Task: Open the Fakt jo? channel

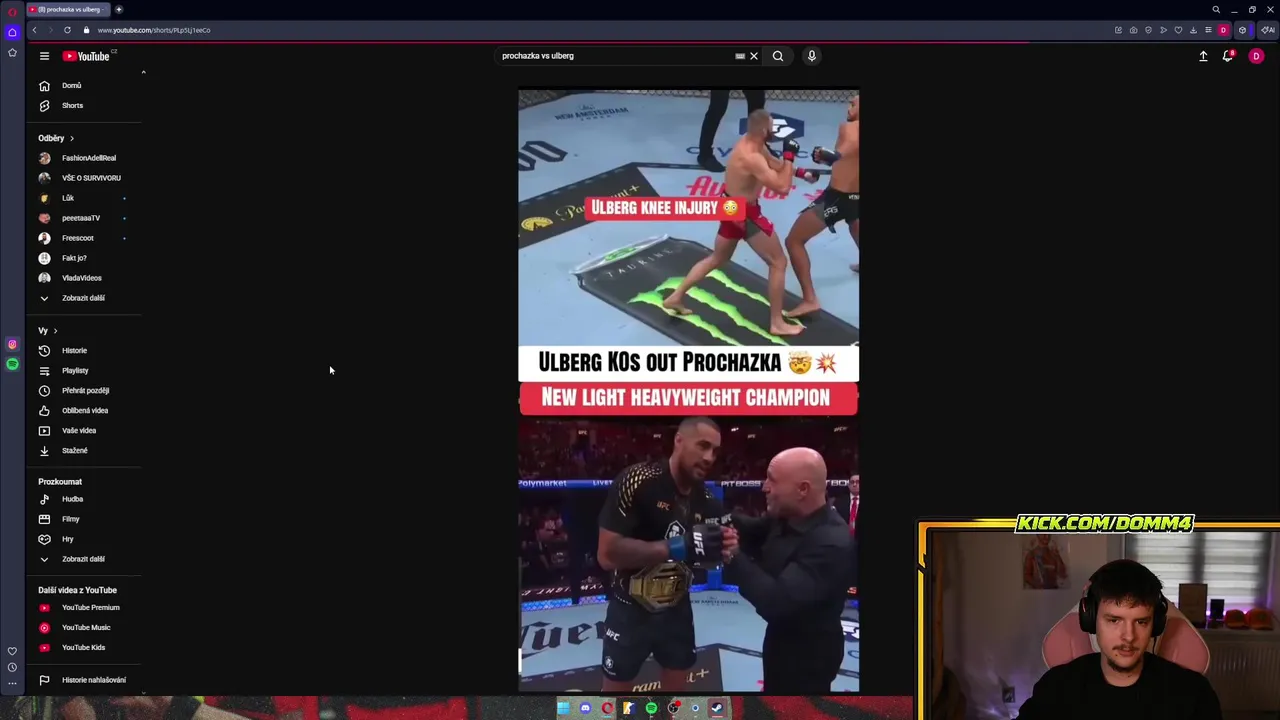Action: tap(85, 258)
